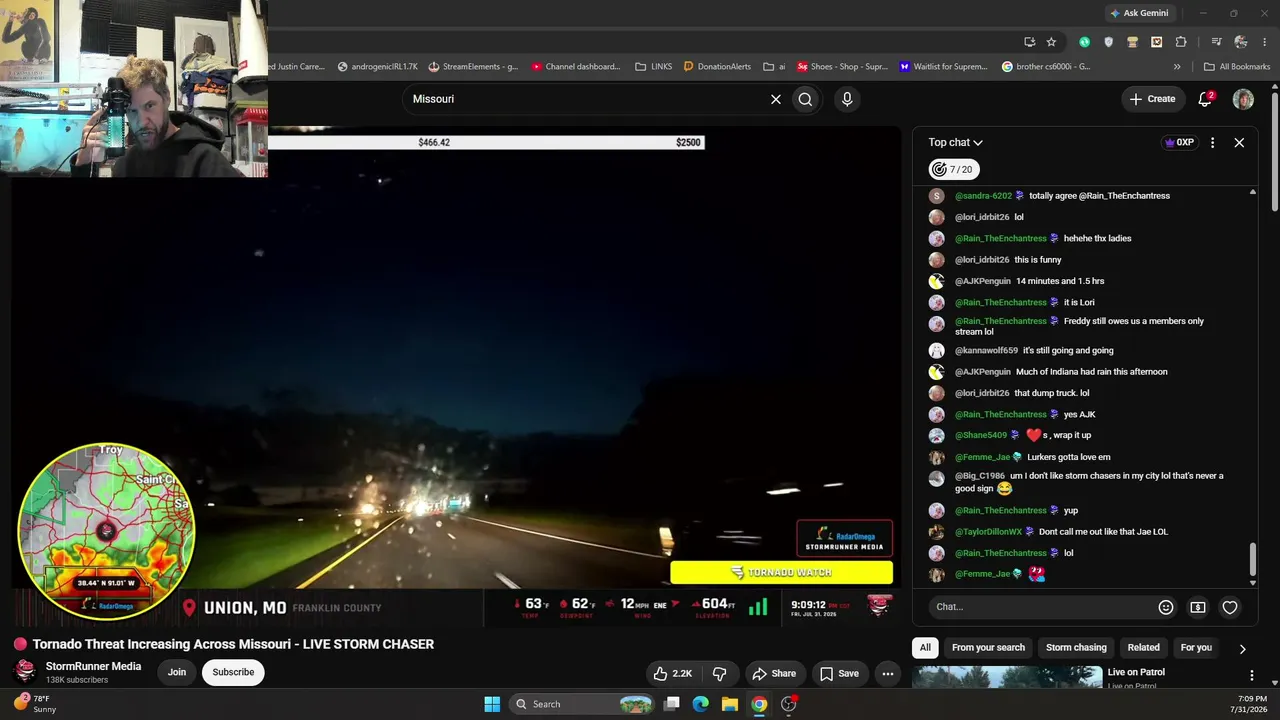Bookmark this page with the star icon
Screen dimensions: 1280x720
(x=1051, y=42)
